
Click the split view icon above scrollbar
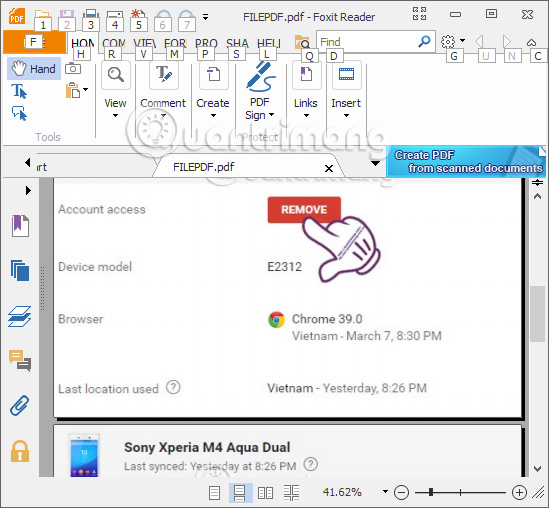tap(537, 183)
